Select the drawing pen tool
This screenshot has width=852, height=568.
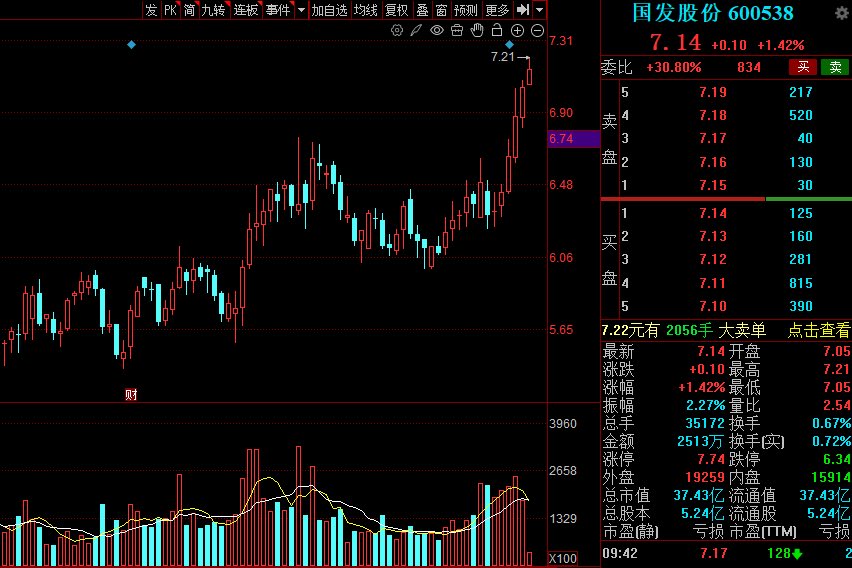(416, 30)
